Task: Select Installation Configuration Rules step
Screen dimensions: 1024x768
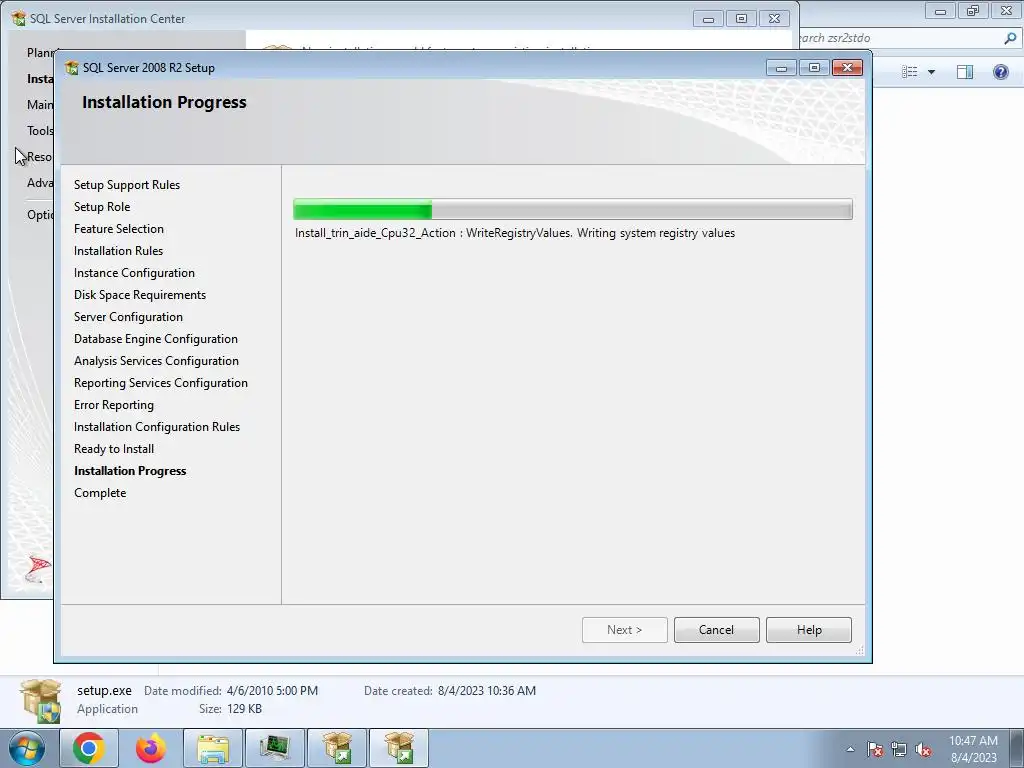Action: (x=157, y=427)
